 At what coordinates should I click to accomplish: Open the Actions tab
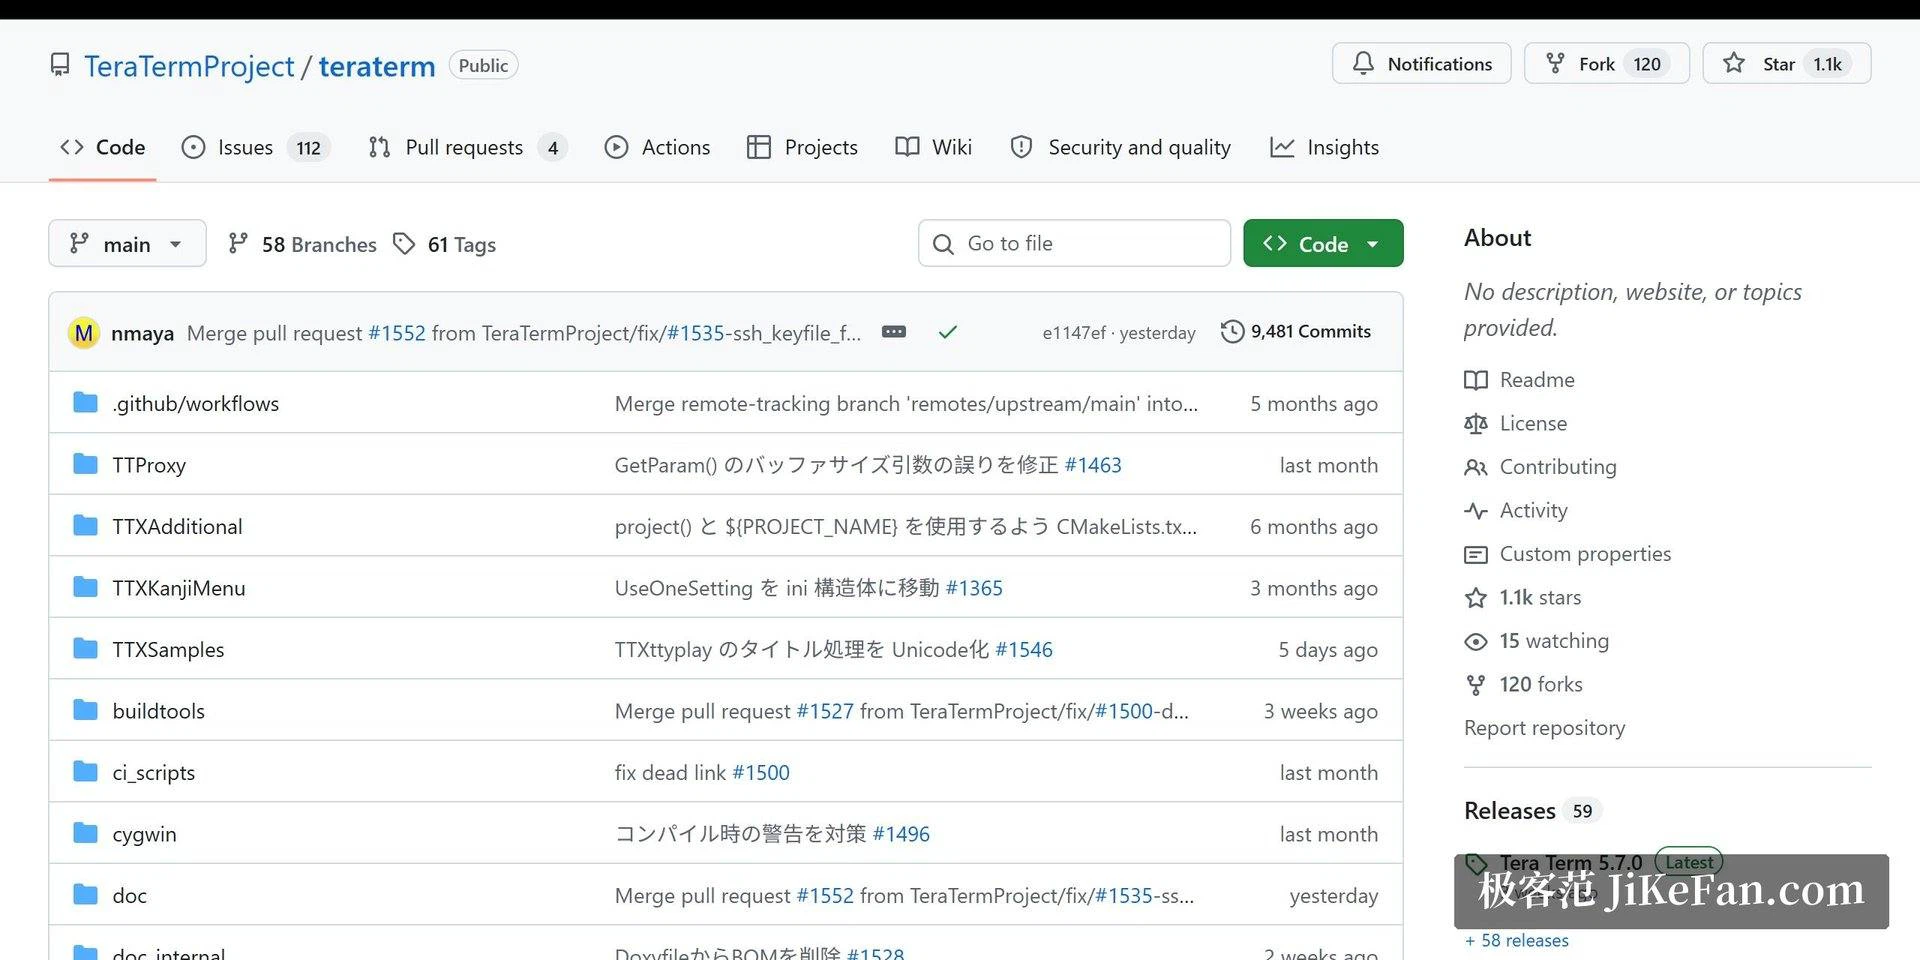point(658,147)
